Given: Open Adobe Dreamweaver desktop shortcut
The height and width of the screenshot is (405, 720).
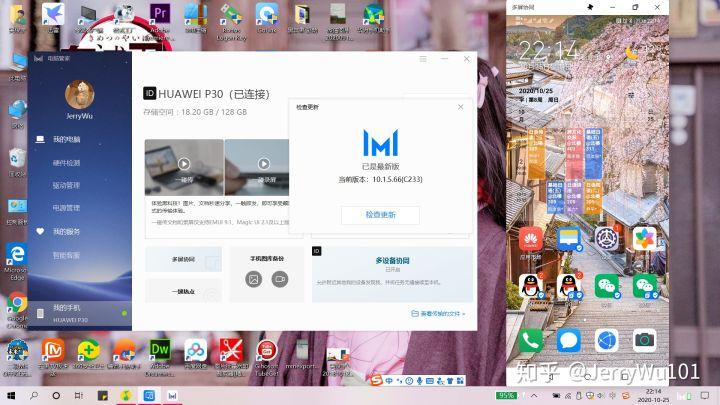Looking at the screenshot, I should click(159, 357).
